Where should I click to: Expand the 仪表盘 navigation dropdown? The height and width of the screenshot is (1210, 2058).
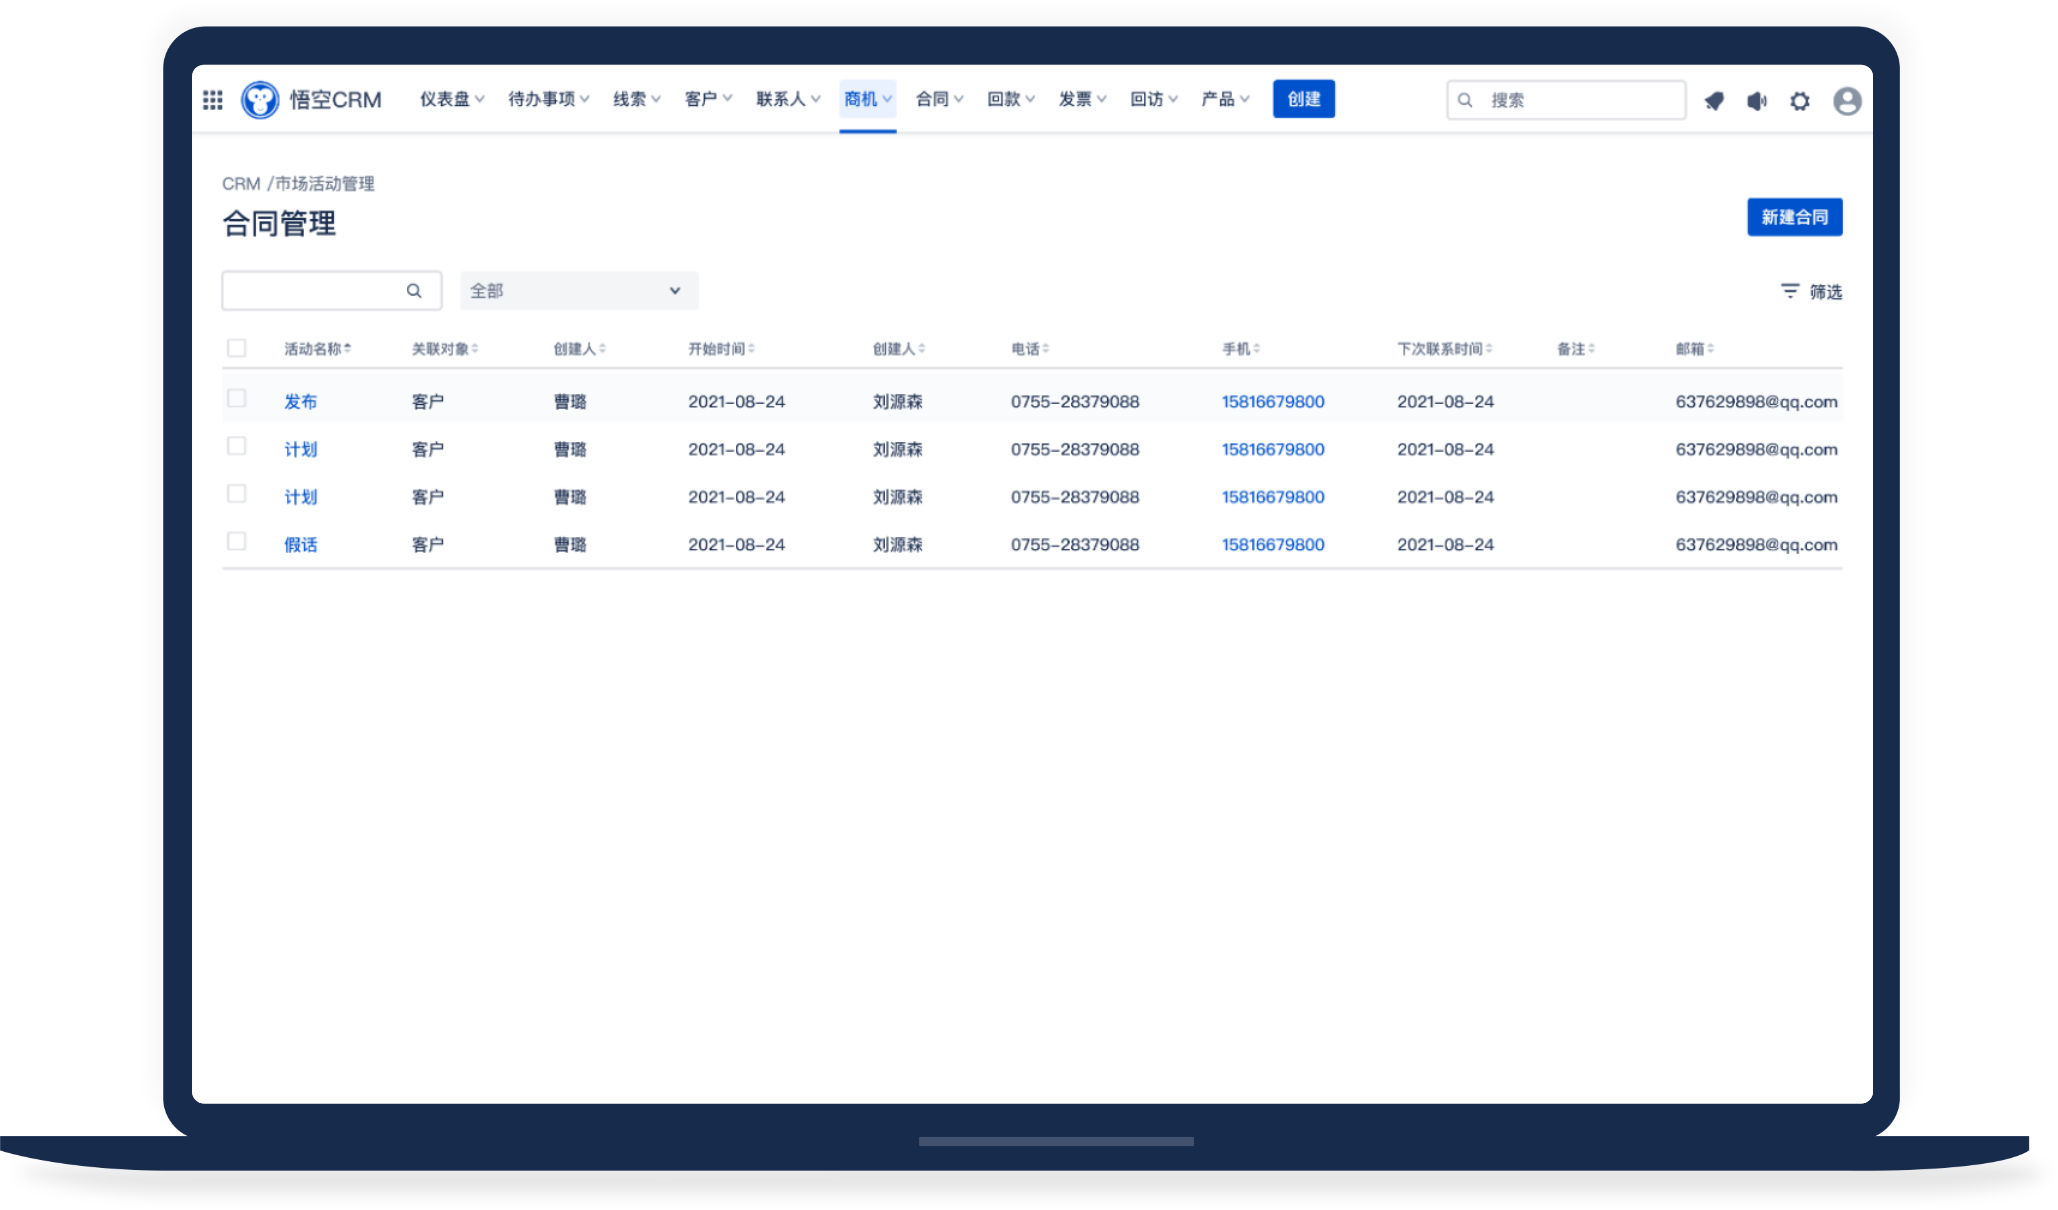[x=451, y=99]
